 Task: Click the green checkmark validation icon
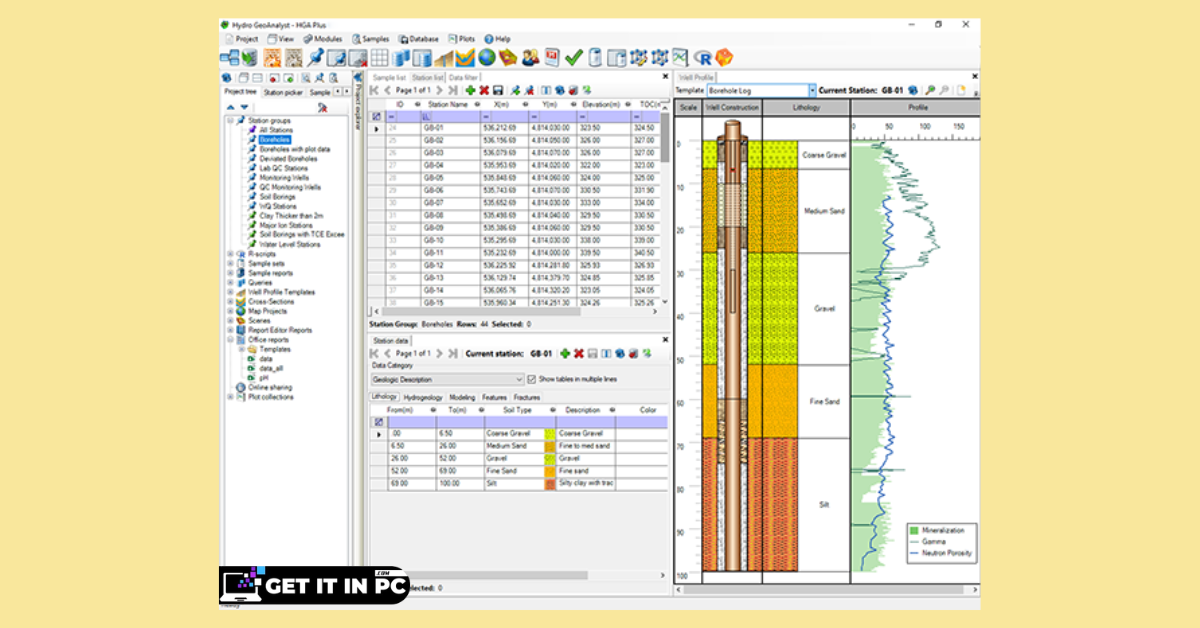coord(574,58)
